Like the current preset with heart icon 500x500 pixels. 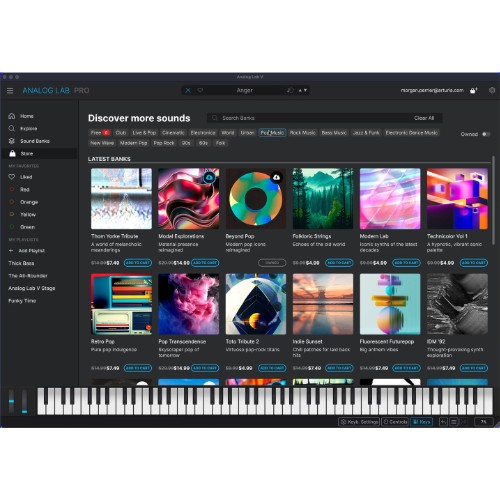[200, 90]
